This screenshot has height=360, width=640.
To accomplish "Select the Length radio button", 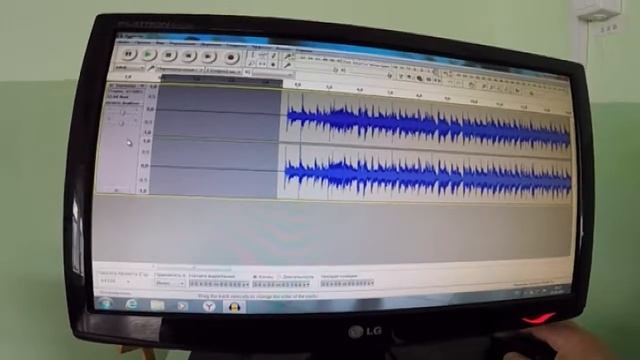I will tap(280, 277).
